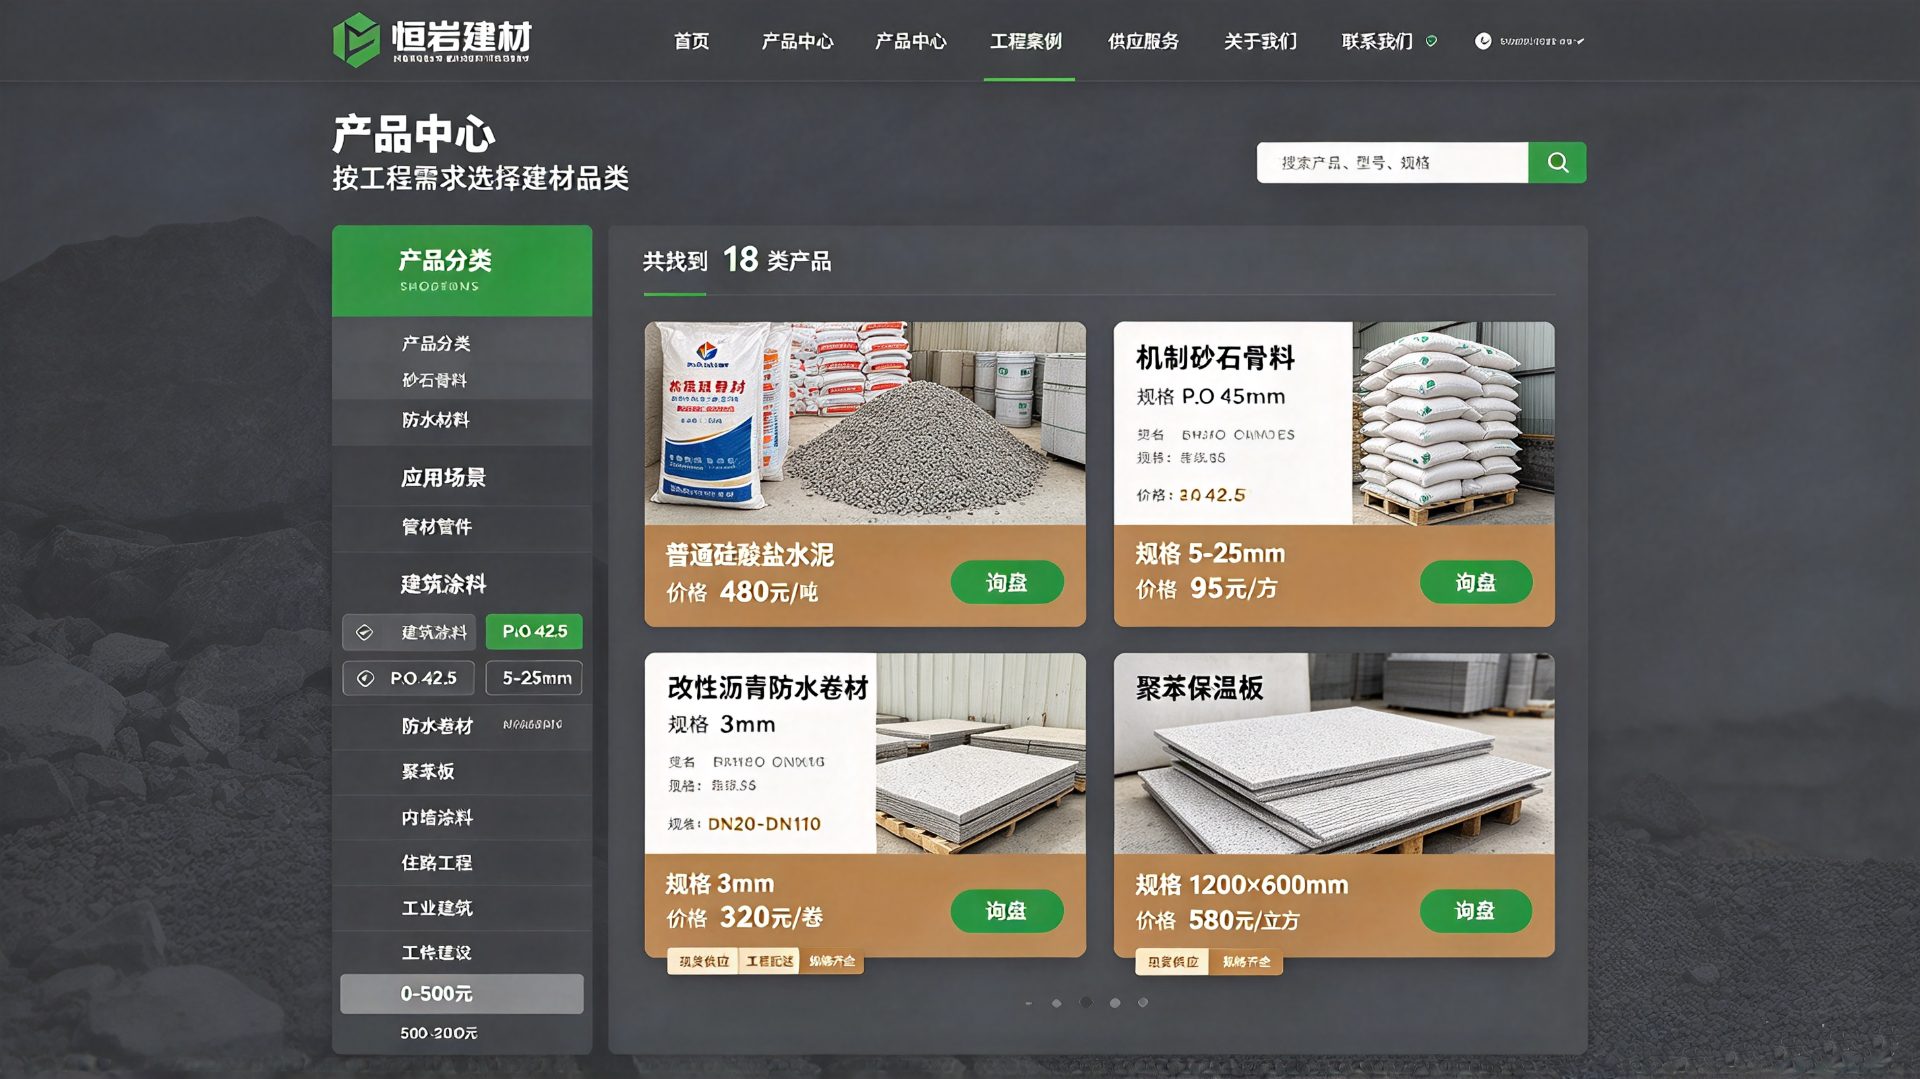Select 防水卷材 sidebar item
Screen dimensions: 1920x1079
[437, 726]
